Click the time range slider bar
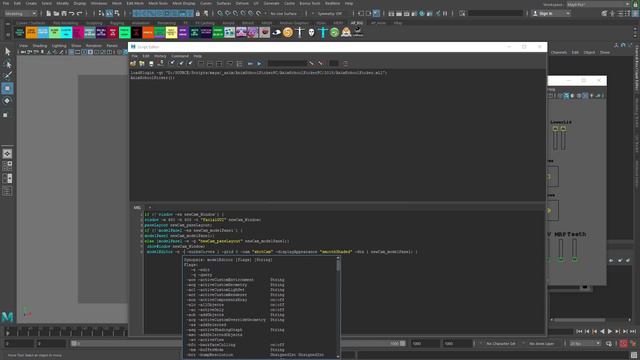The width and height of the screenshot is (640, 360). pos(239,344)
